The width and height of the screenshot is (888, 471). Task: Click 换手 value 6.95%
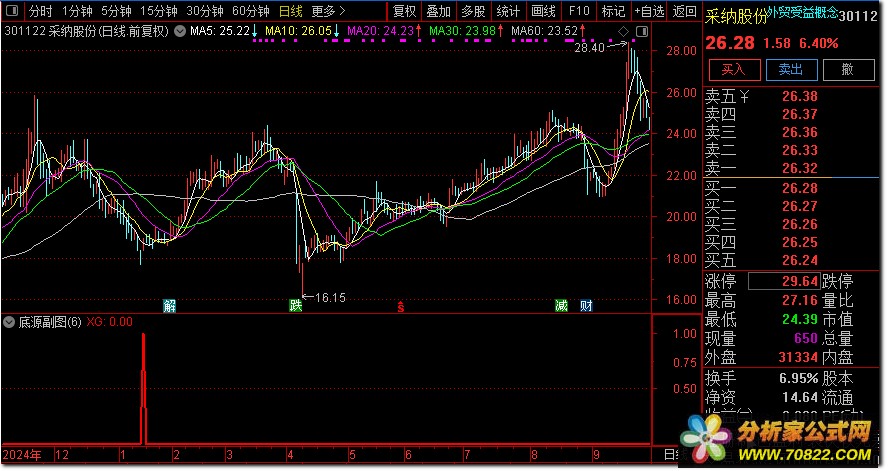coord(799,378)
